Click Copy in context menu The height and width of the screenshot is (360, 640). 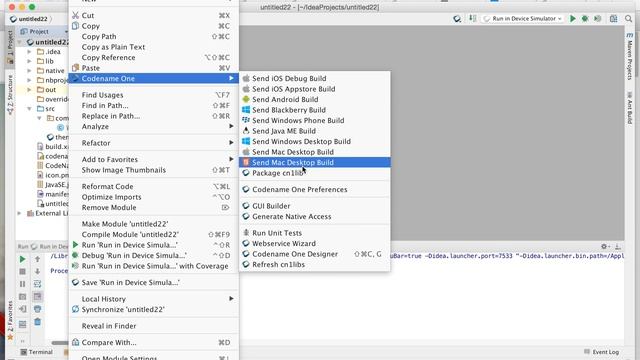click(153, 26)
